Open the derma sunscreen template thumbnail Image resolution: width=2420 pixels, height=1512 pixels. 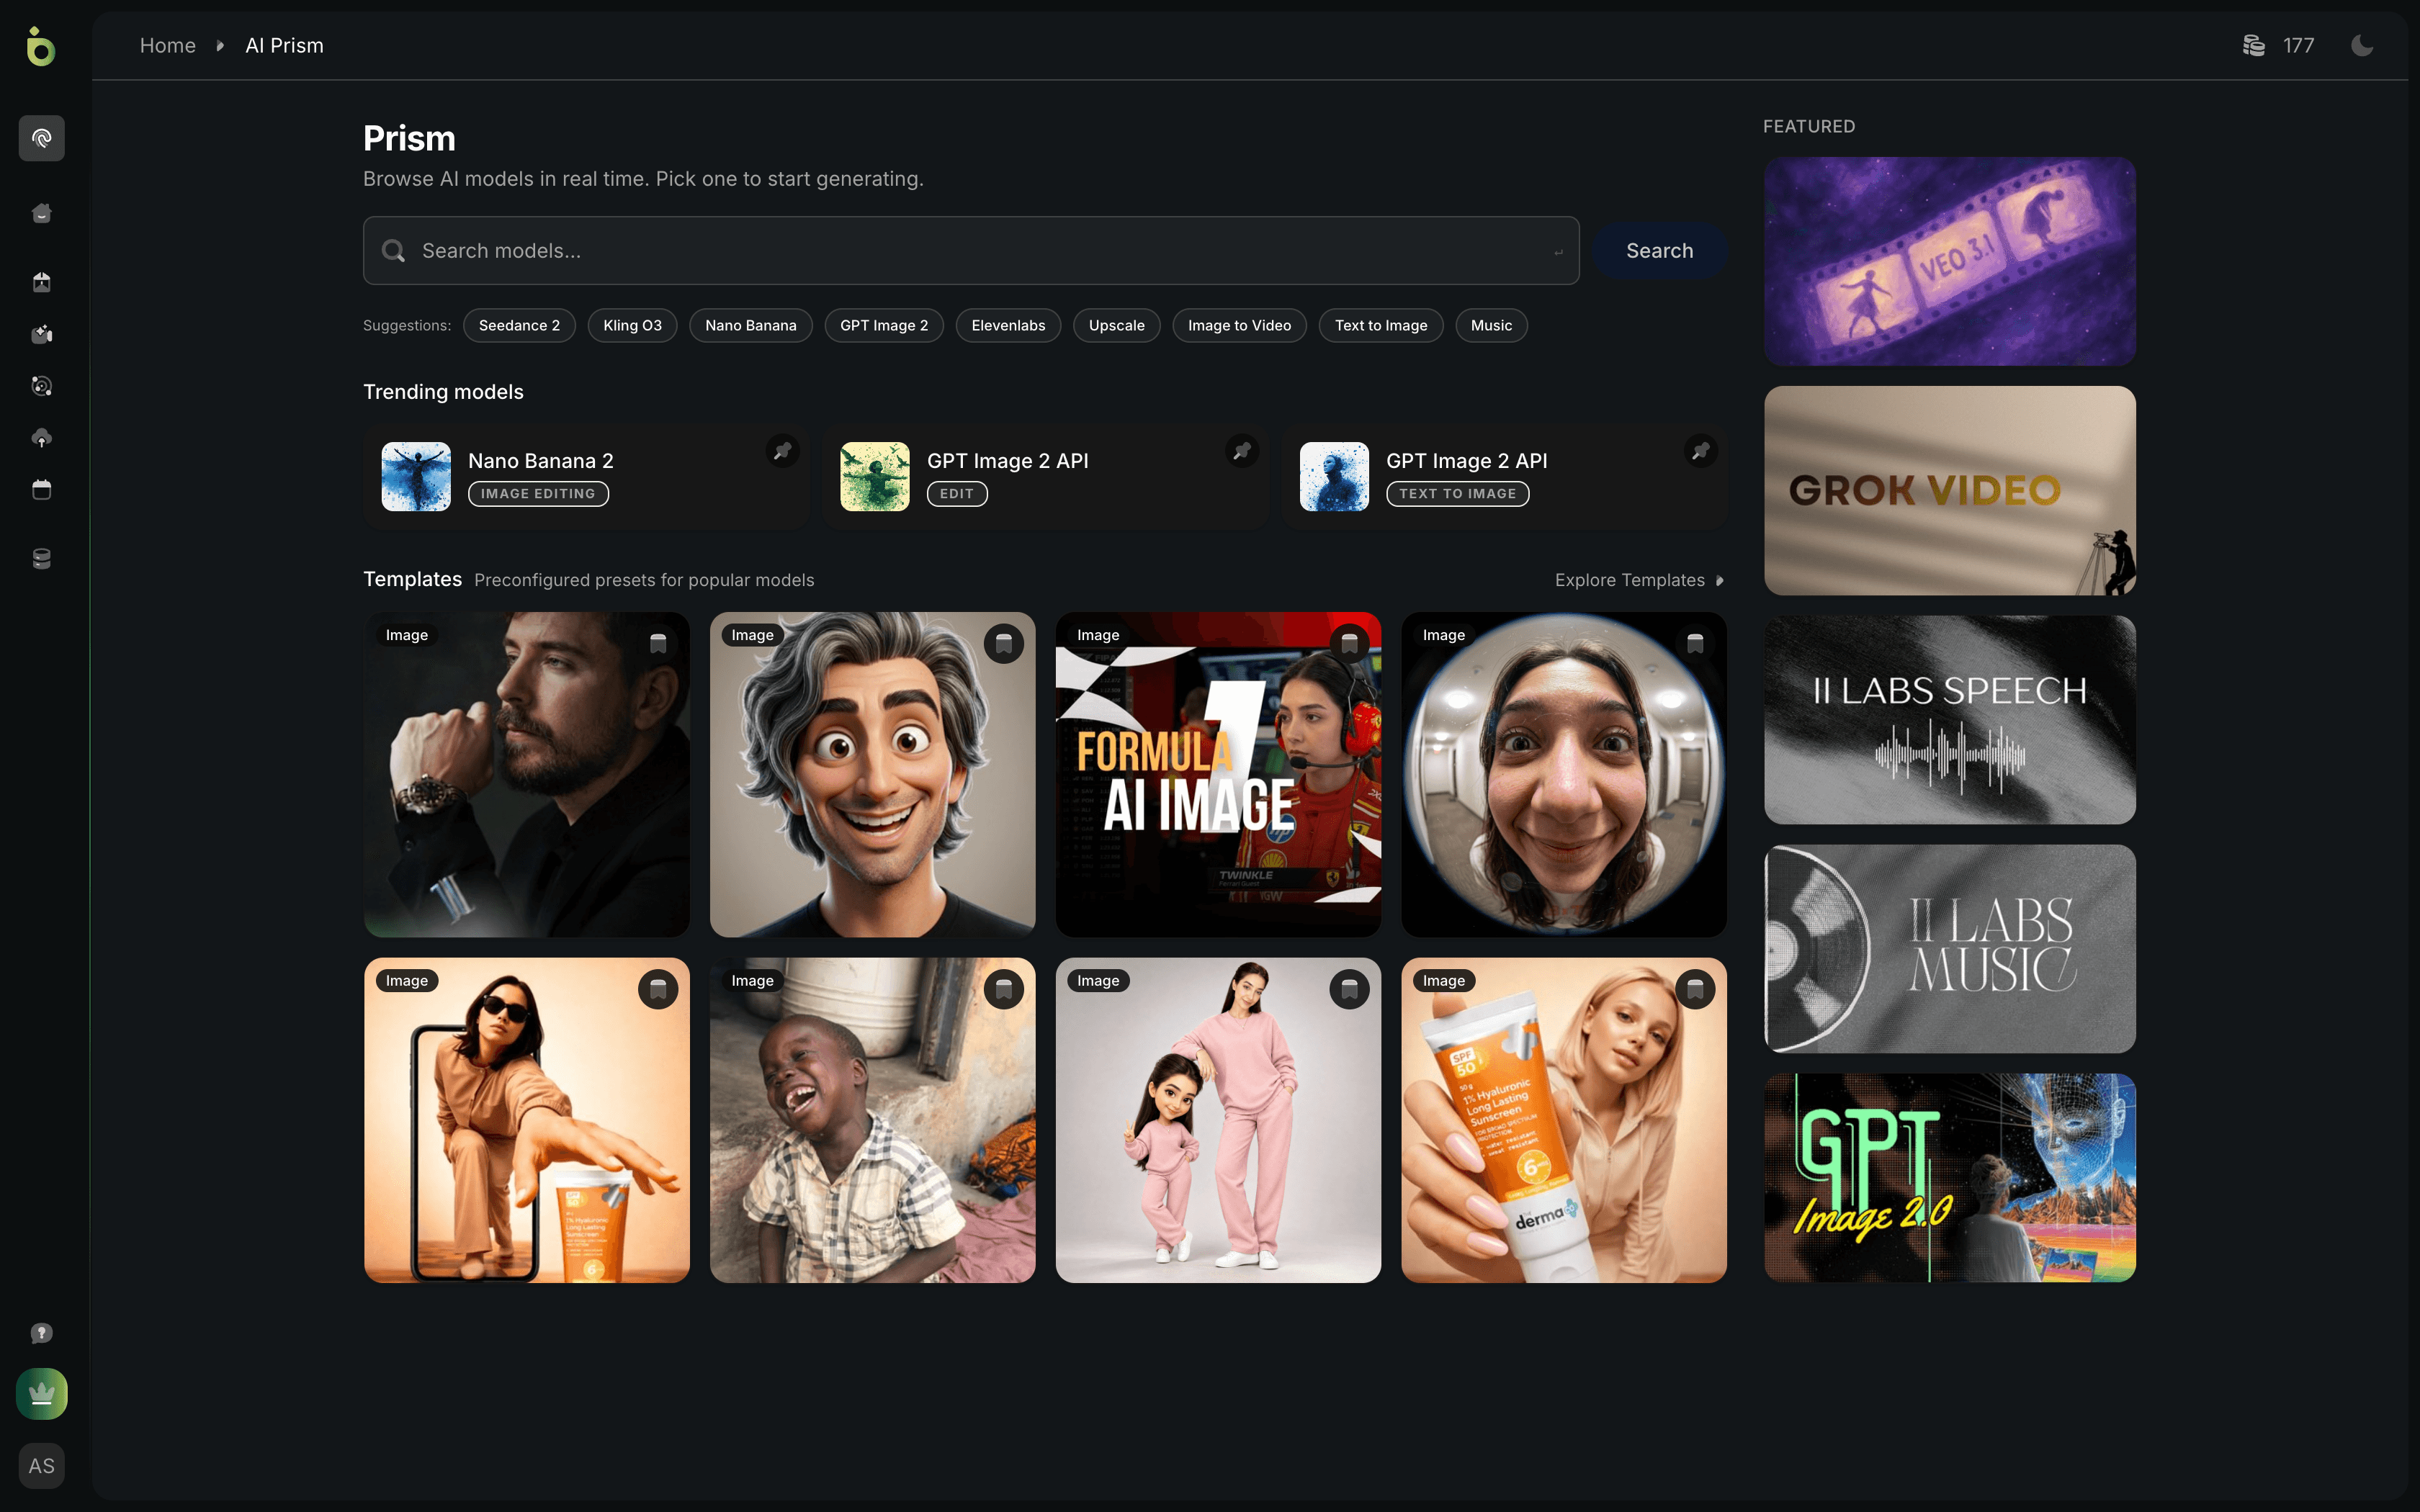tap(1564, 1120)
